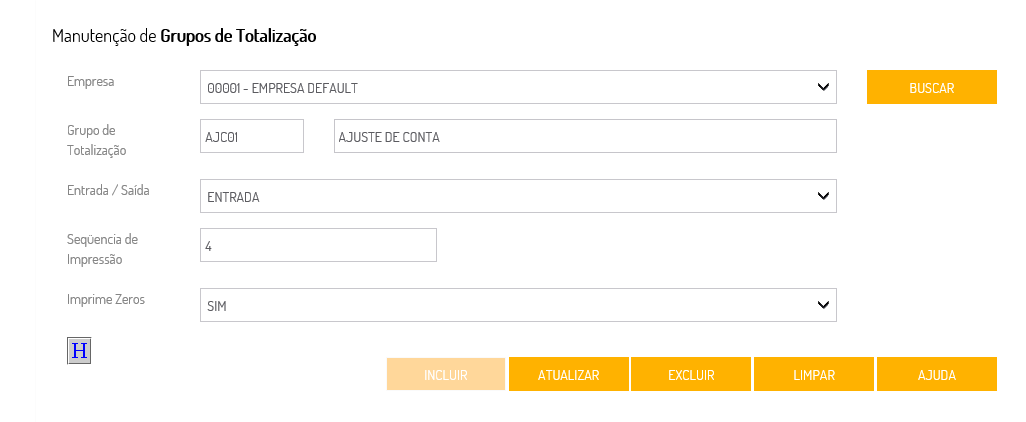The height and width of the screenshot is (422, 1026).
Task: Focus the group code field containing AJC01
Action: 252,137
